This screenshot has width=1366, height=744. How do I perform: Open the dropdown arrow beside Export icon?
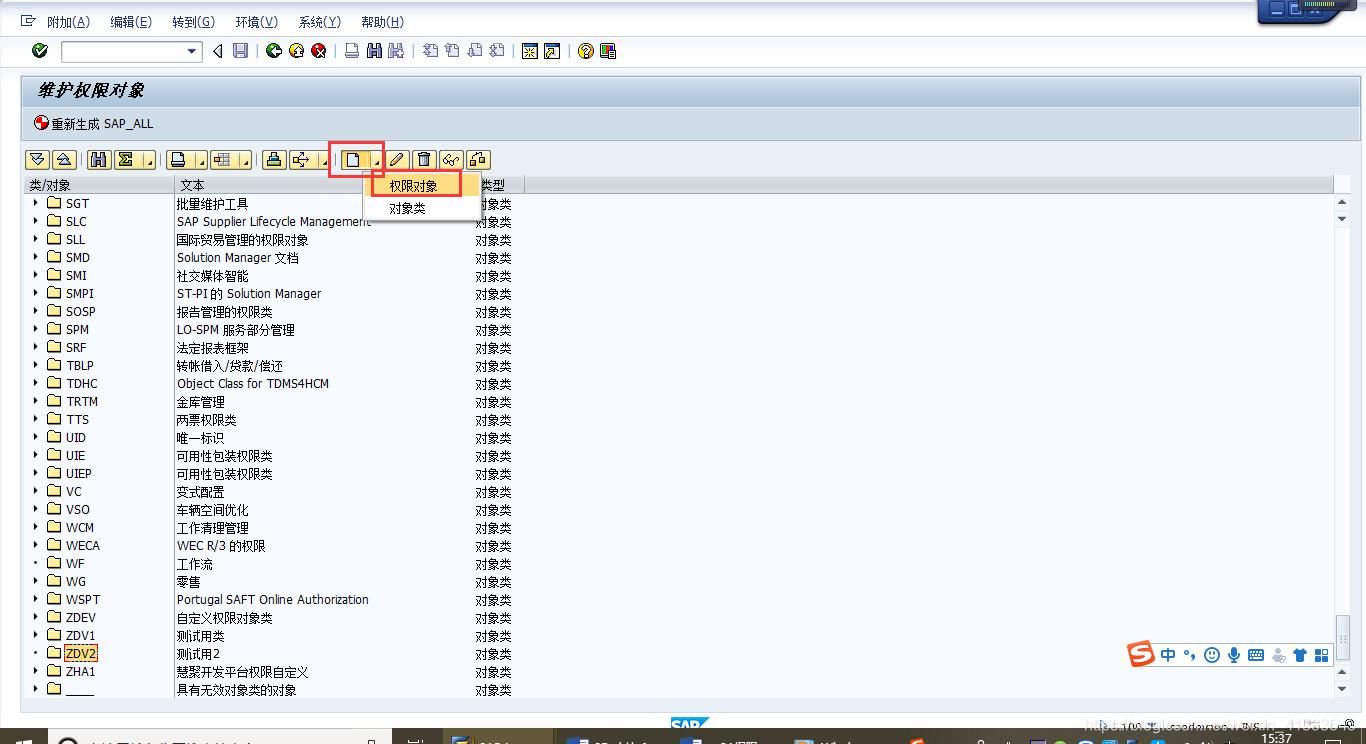point(324,161)
